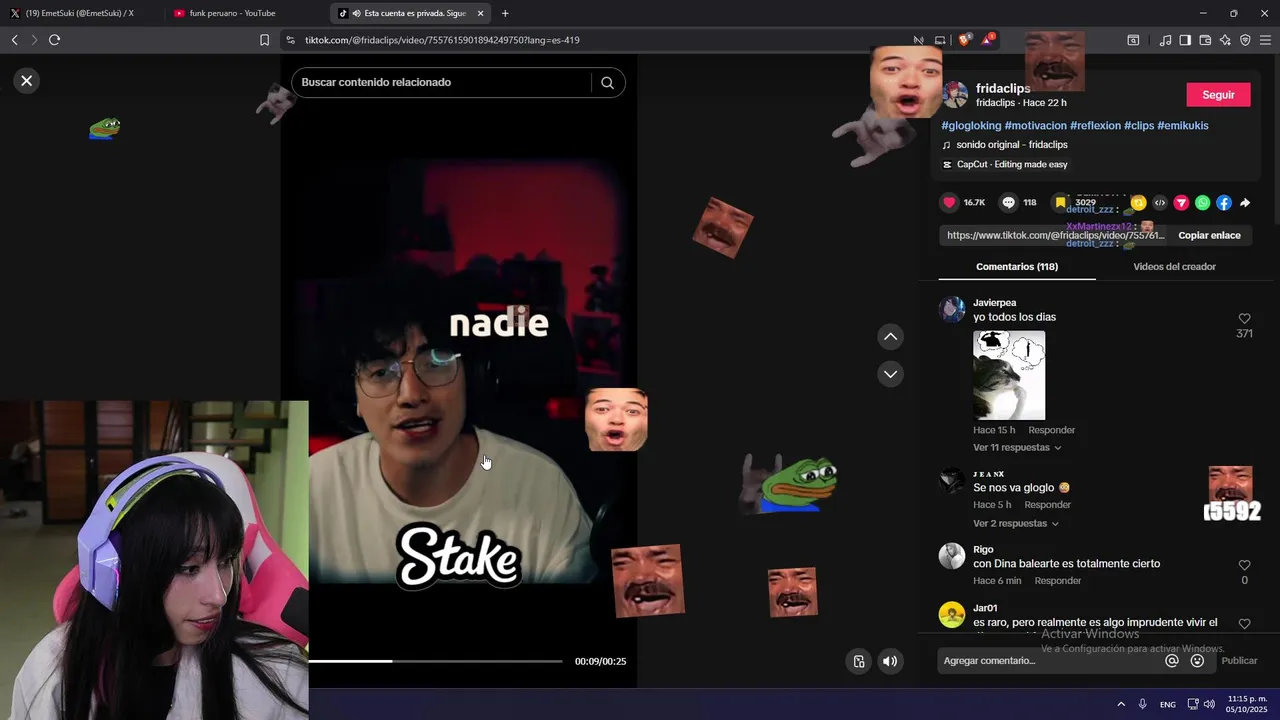
Task: Open comments via the speech bubble icon
Action: (1008, 203)
